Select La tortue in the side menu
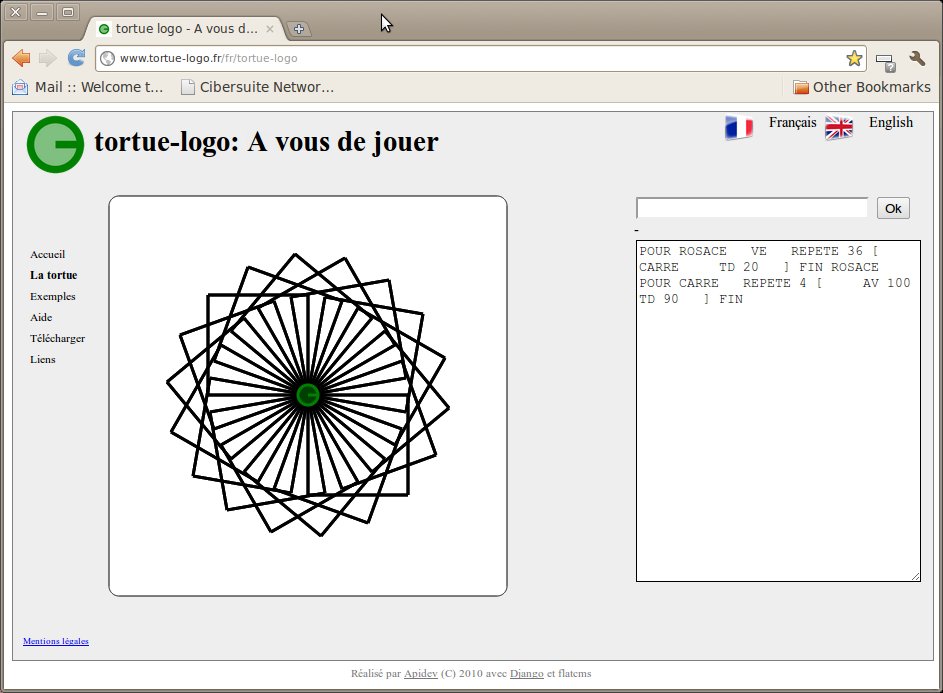Image resolution: width=943 pixels, height=693 pixels. pos(54,275)
